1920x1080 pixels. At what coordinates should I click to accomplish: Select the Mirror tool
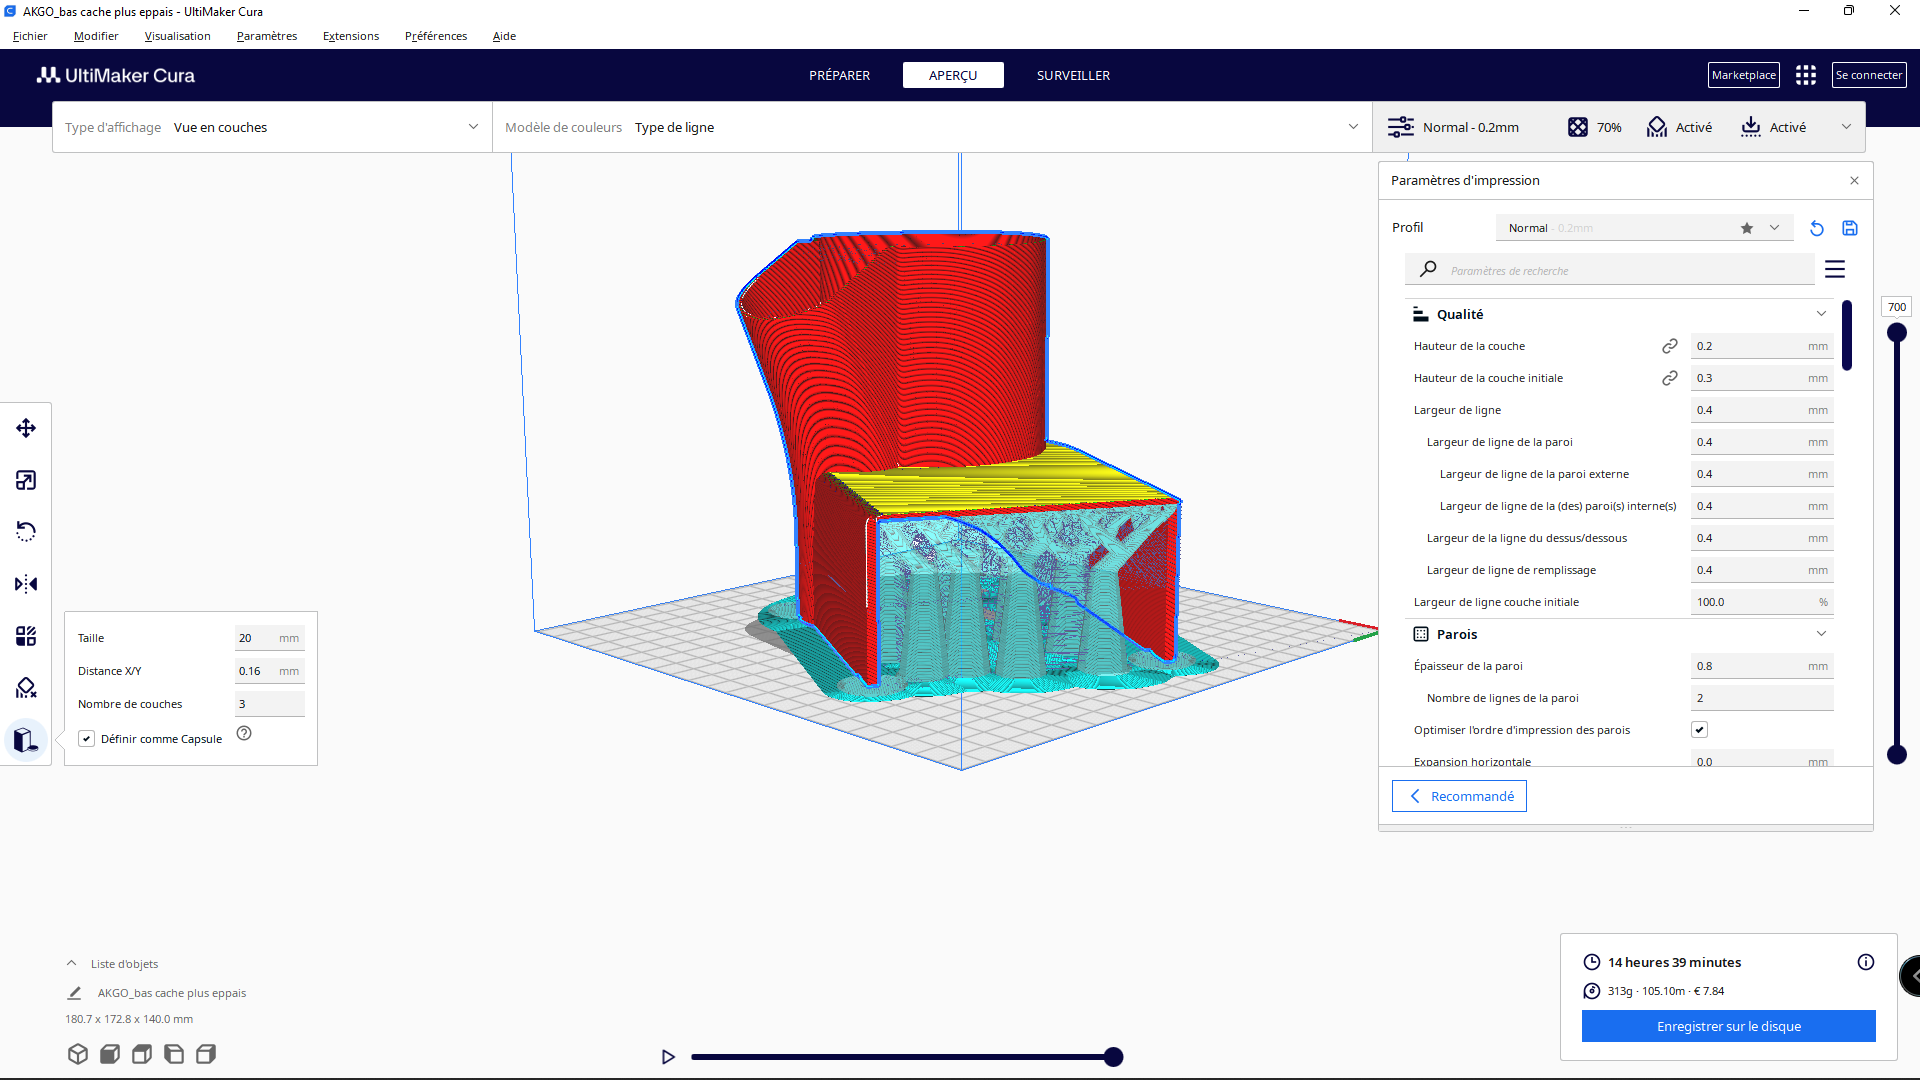26,584
